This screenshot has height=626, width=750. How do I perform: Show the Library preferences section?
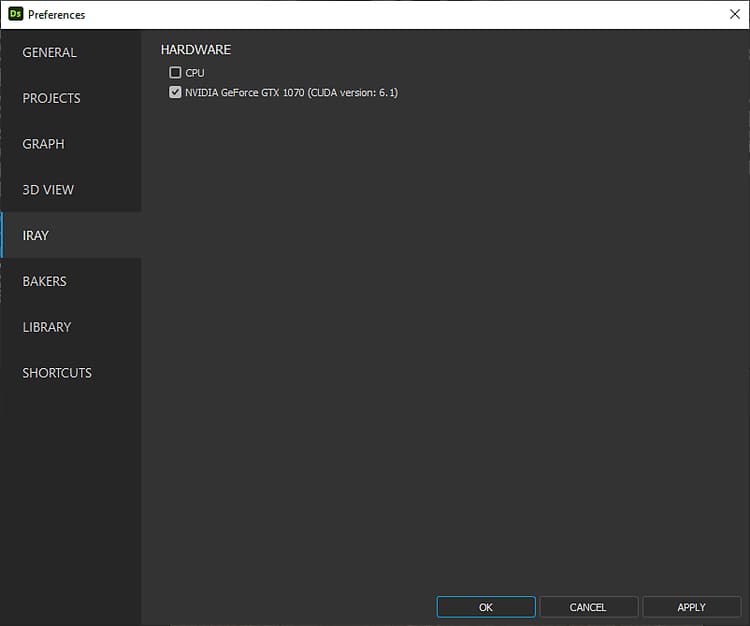coord(71,327)
